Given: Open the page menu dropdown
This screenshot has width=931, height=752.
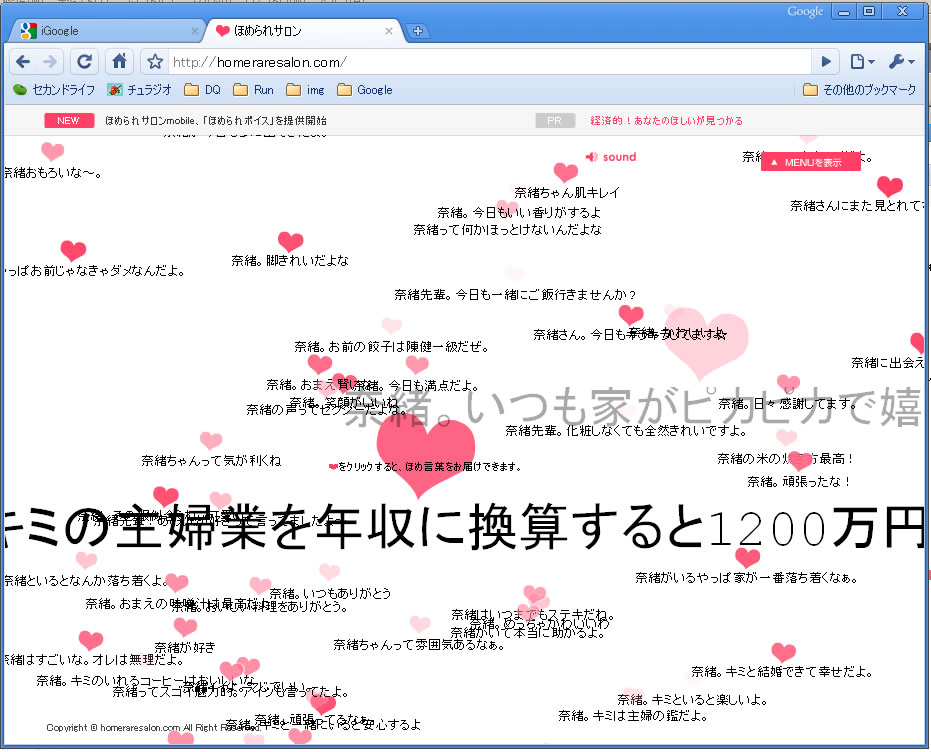Looking at the screenshot, I should [x=861, y=62].
